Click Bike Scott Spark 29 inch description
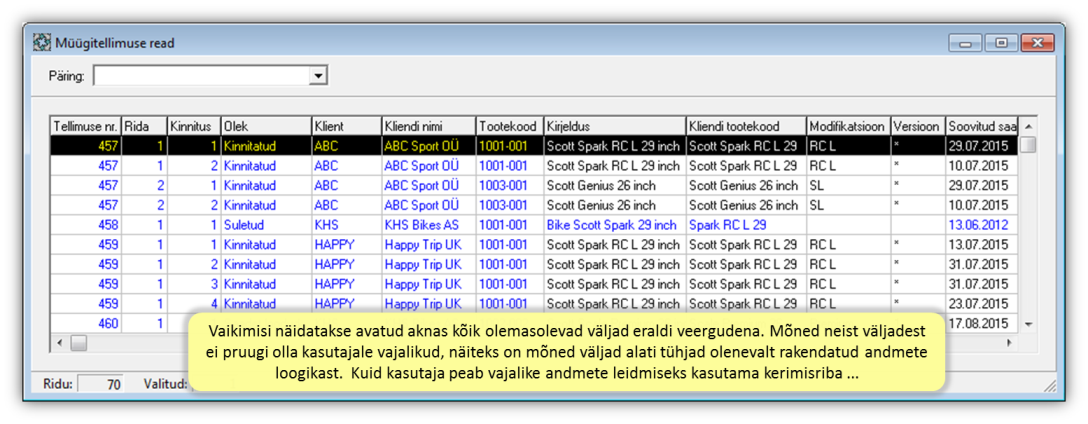 pyautogui.click(x=615, y=225)
